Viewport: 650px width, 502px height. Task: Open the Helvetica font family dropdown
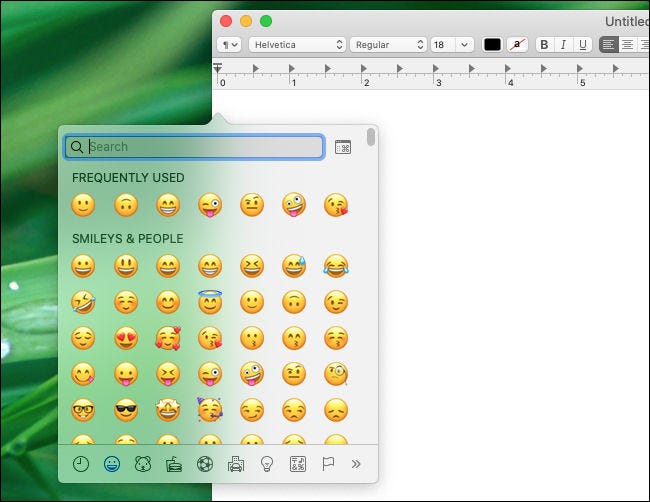point(297,45)
